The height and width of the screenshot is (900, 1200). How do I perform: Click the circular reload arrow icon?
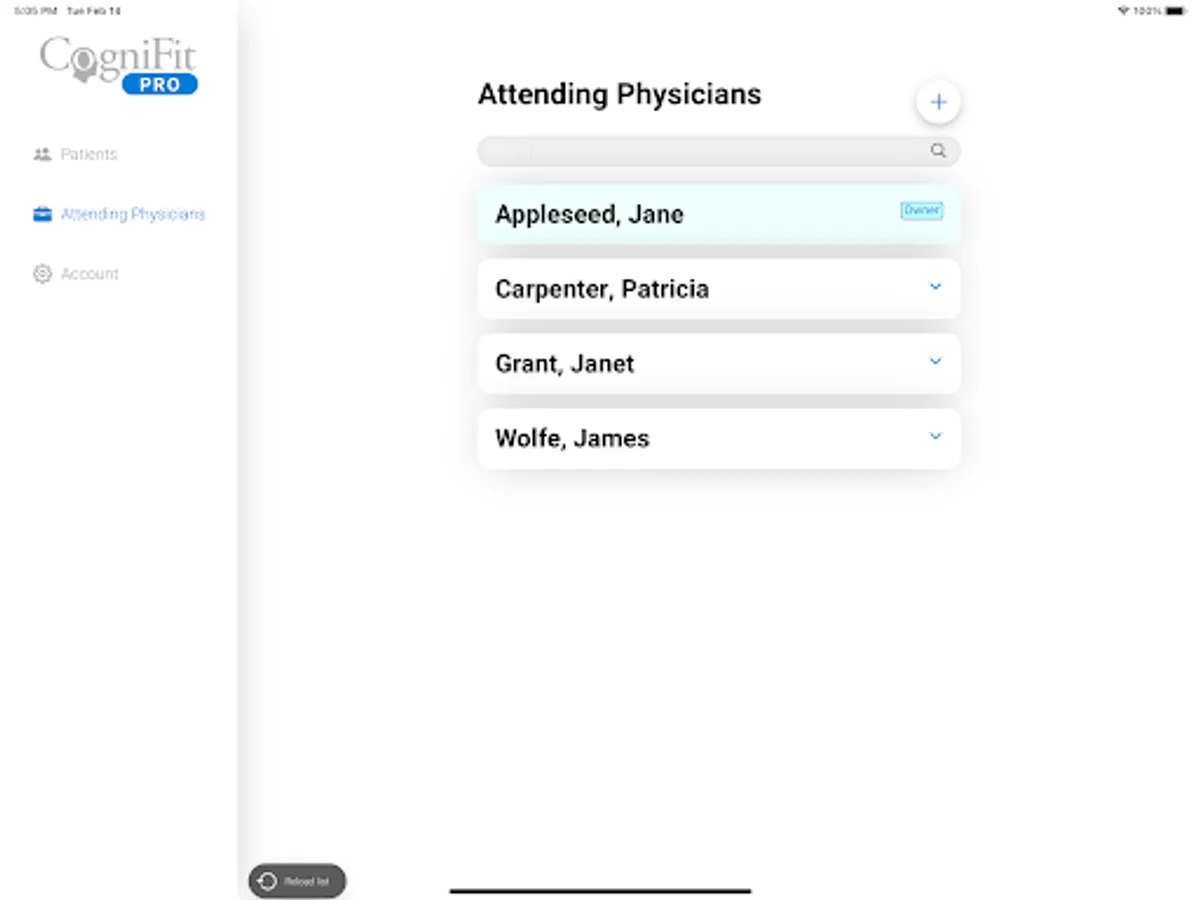point(267,881)
